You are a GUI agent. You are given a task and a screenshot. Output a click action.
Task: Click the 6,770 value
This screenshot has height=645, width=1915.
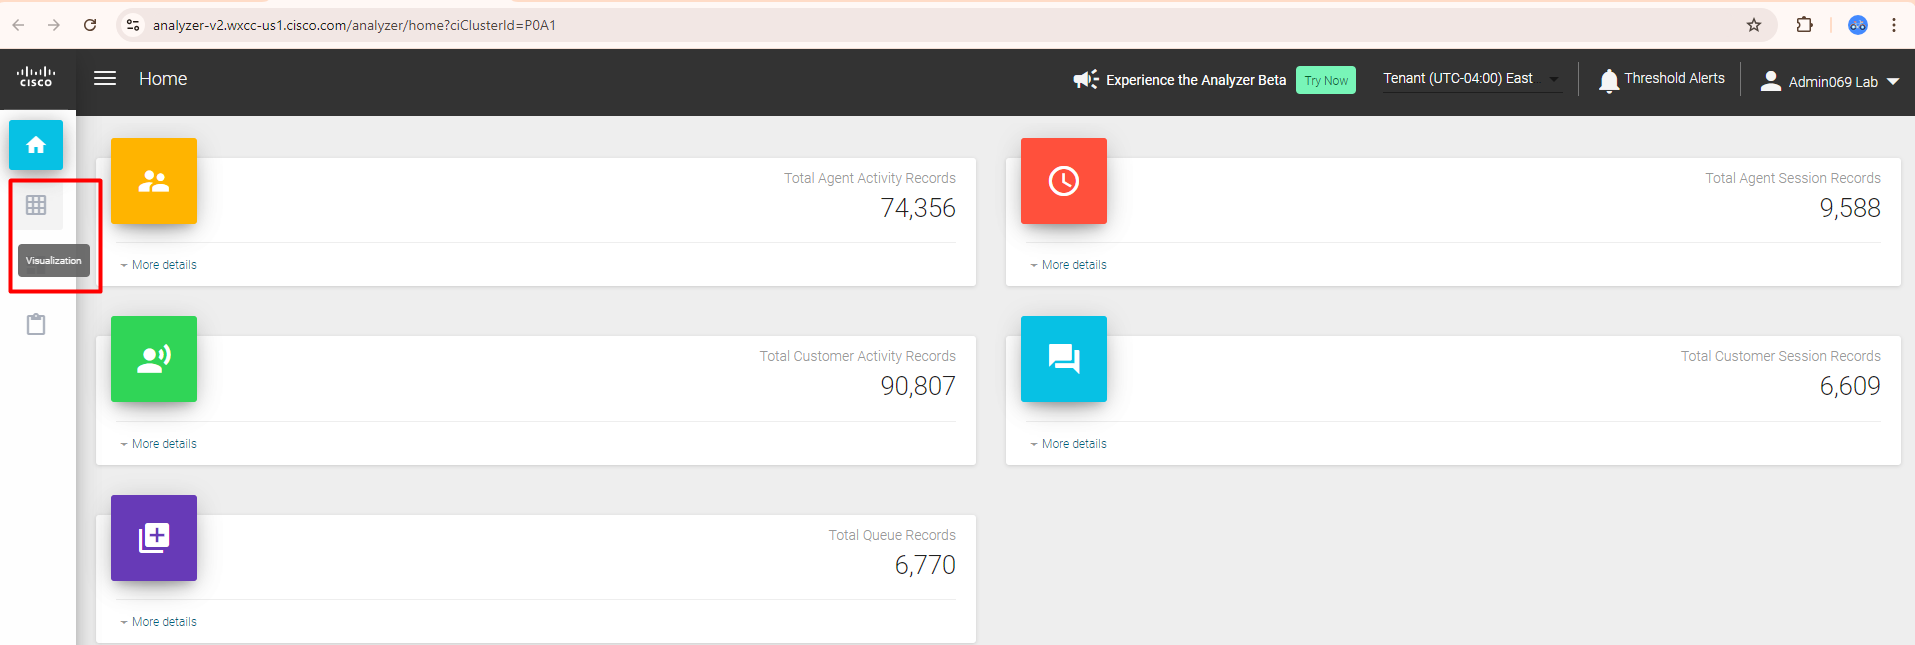[925, 565]
